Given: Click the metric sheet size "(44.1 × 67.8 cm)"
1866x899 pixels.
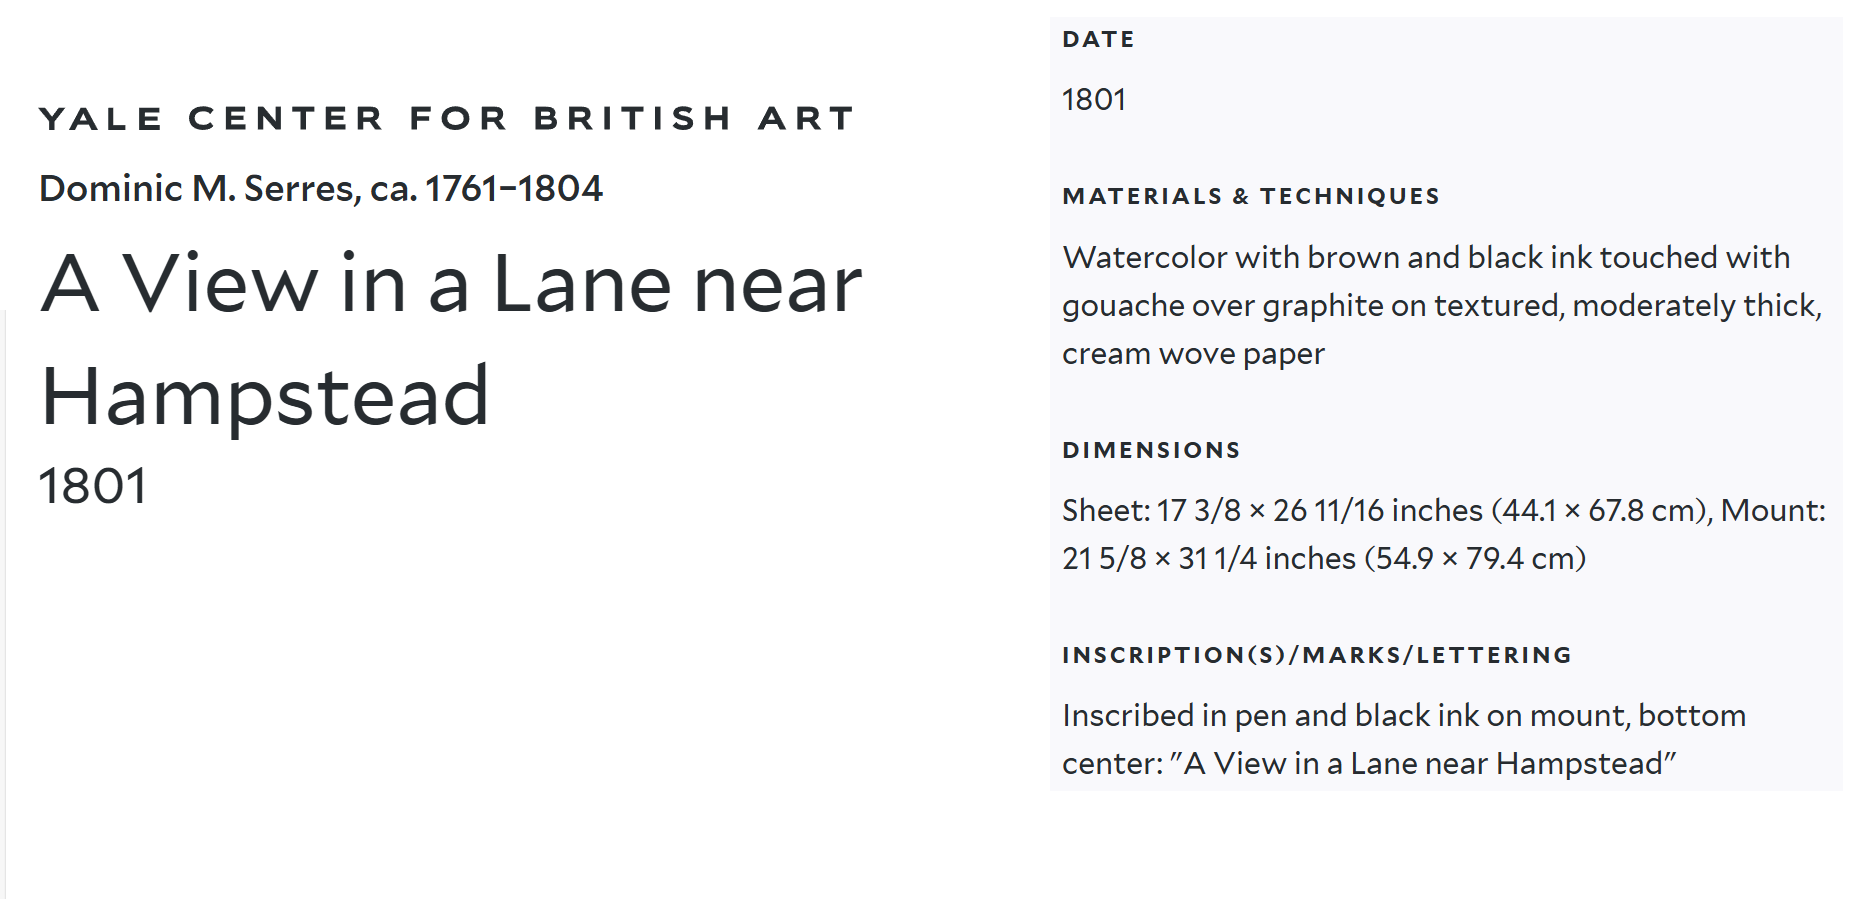Looking at the screenshot, I should click(1598, 510).
